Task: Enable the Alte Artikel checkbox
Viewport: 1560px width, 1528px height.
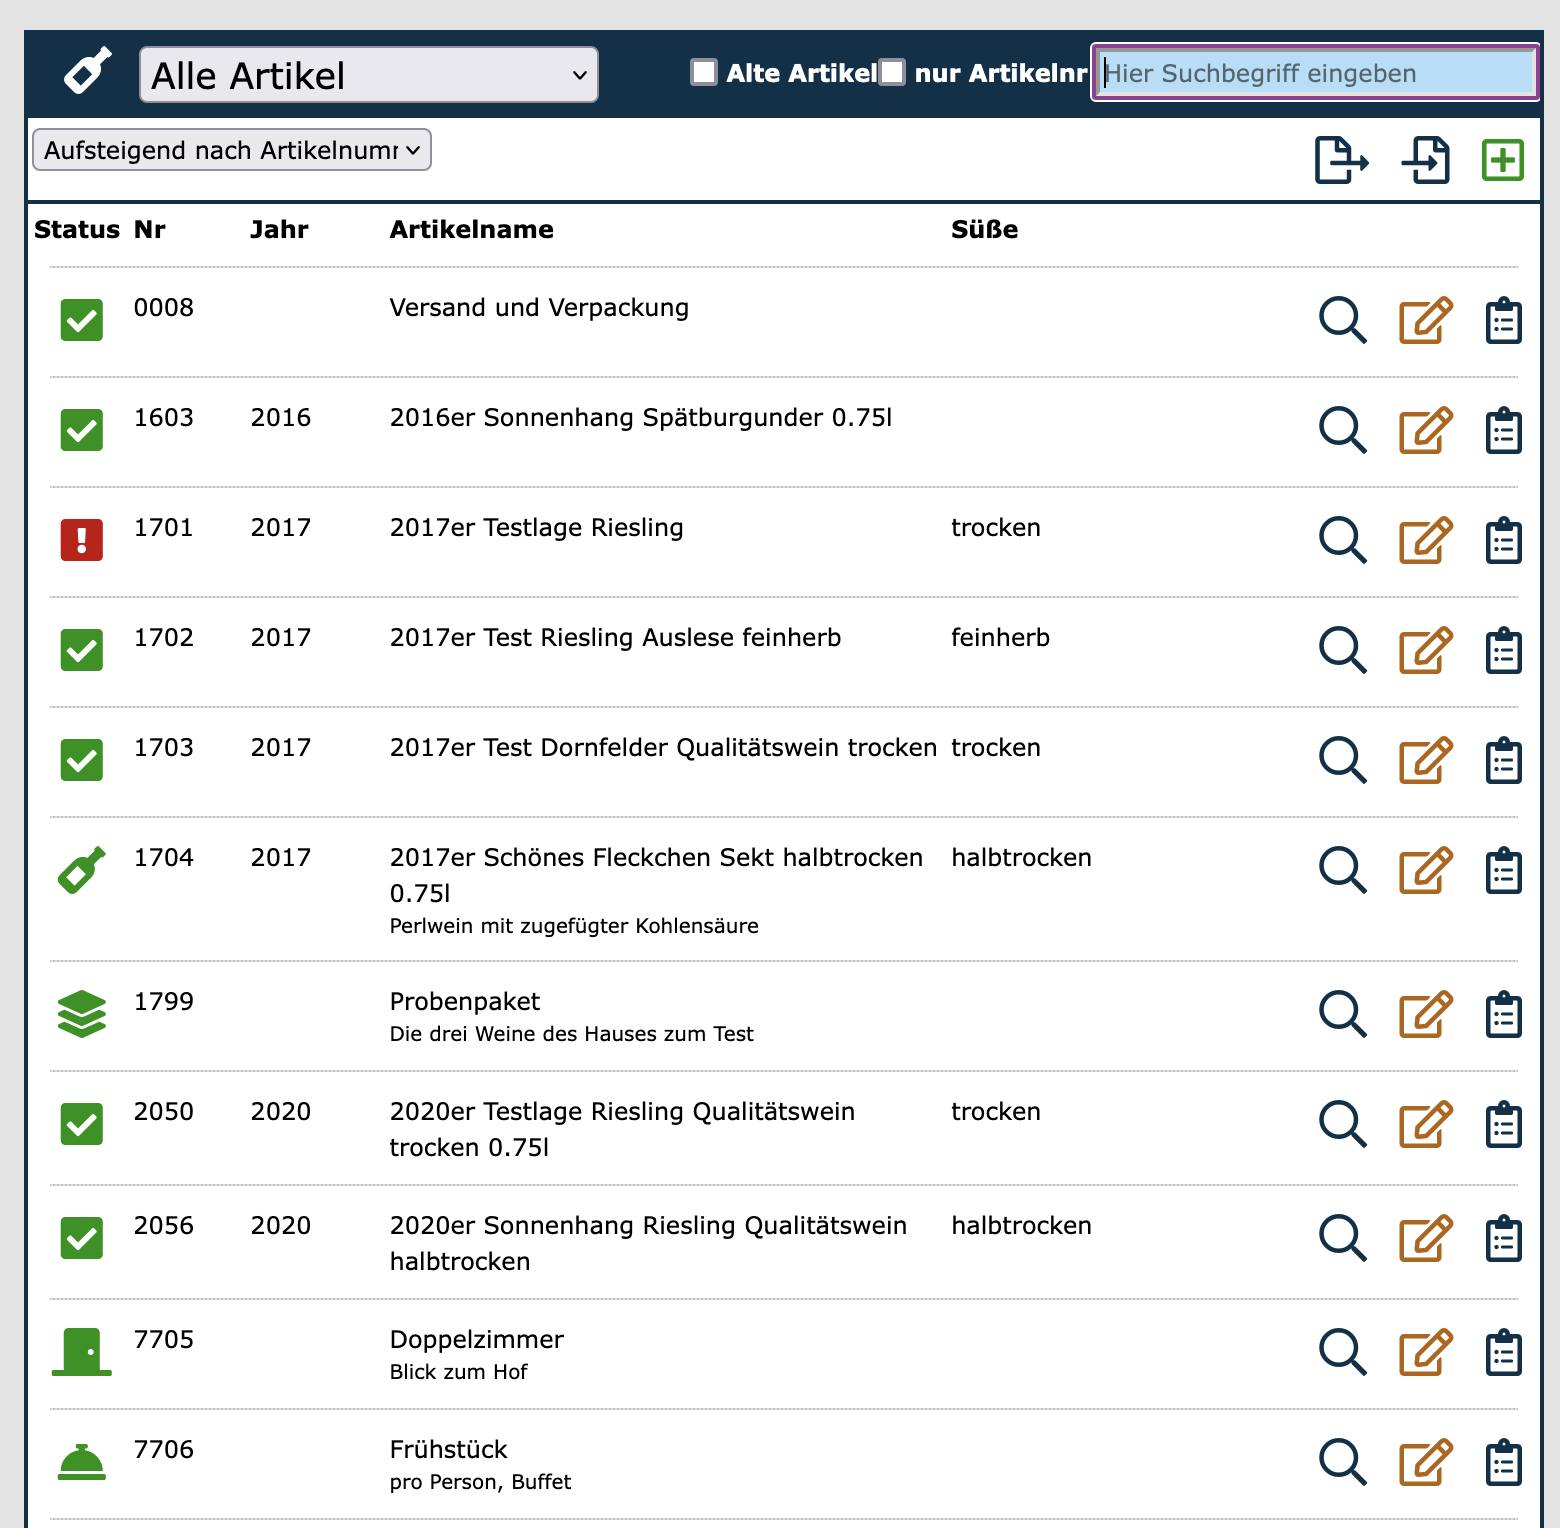Action: coord(704,72)
